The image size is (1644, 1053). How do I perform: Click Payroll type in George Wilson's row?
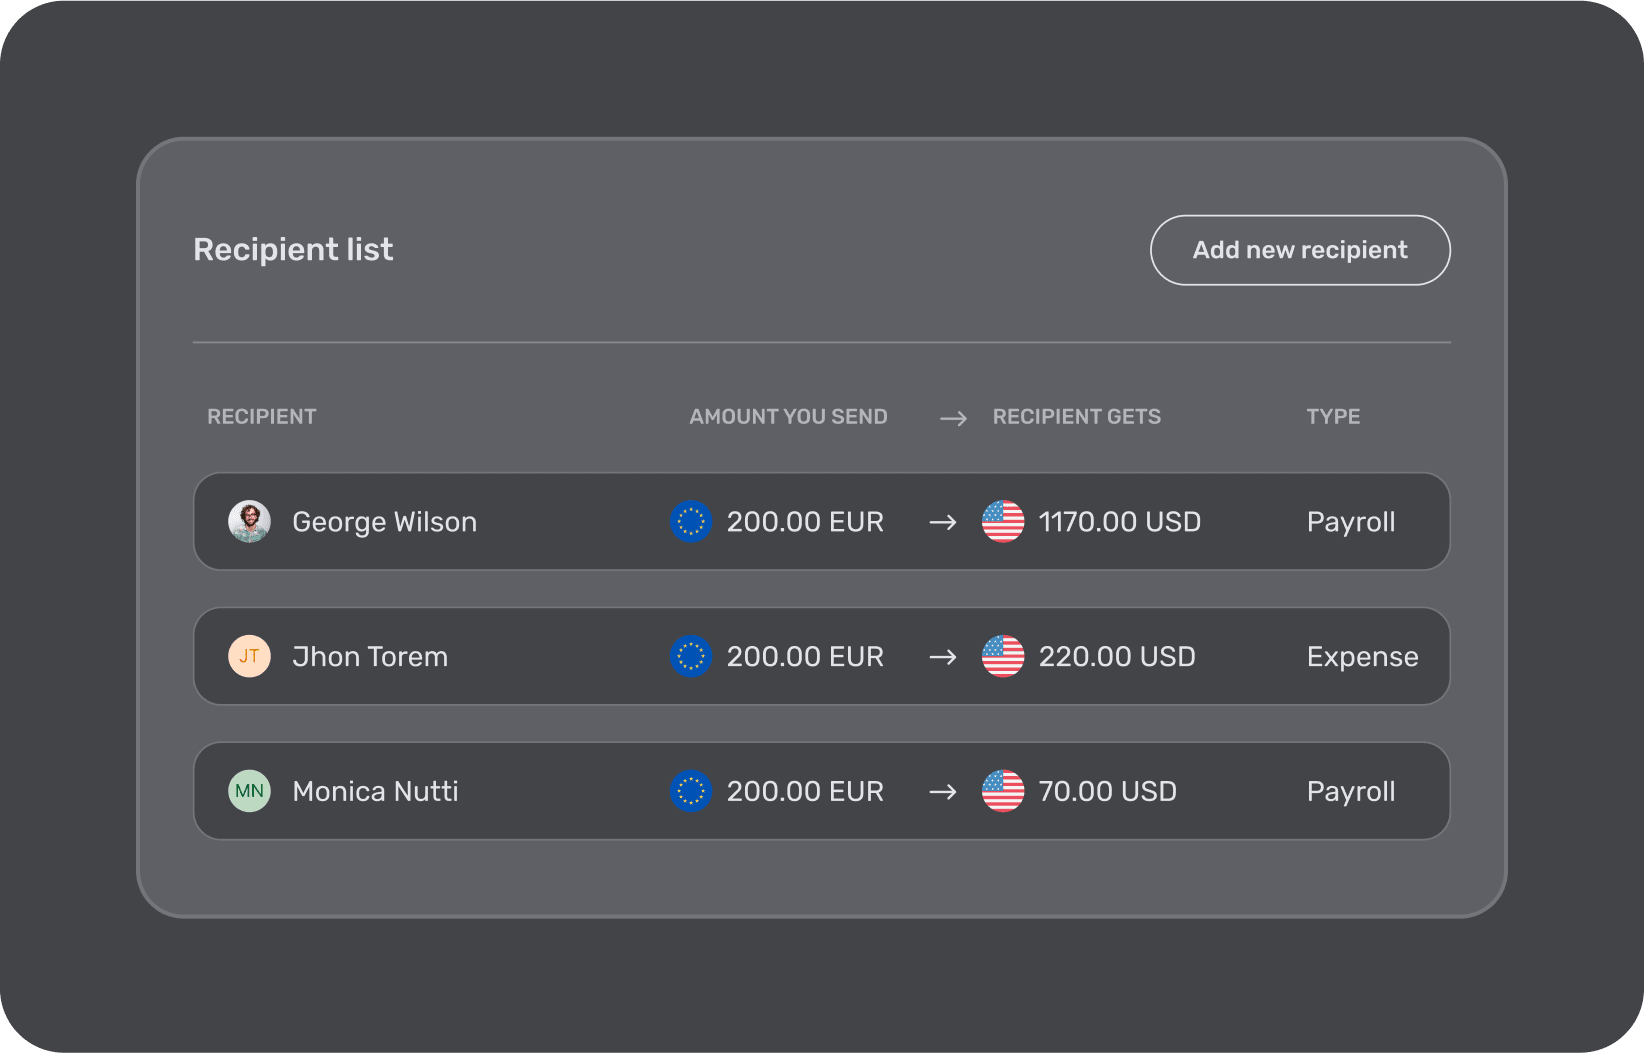tap(1351, 522)
